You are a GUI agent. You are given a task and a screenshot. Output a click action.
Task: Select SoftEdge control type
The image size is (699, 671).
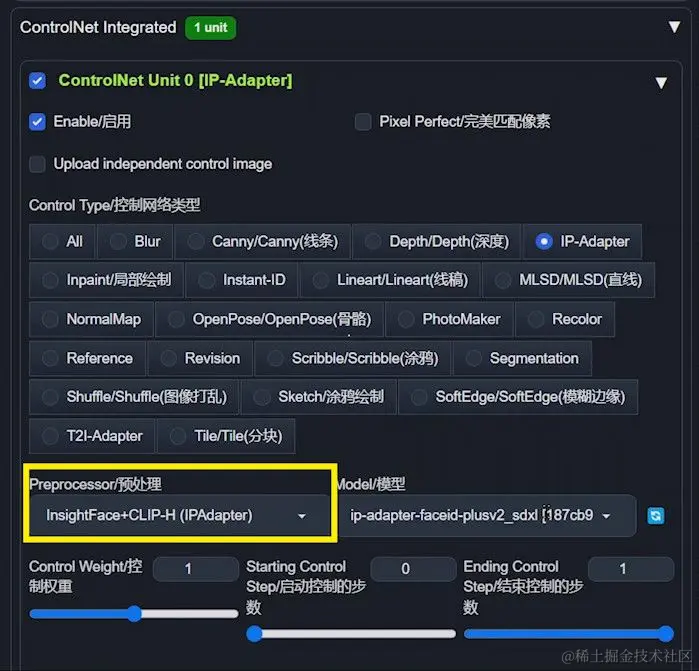(518, 397)
